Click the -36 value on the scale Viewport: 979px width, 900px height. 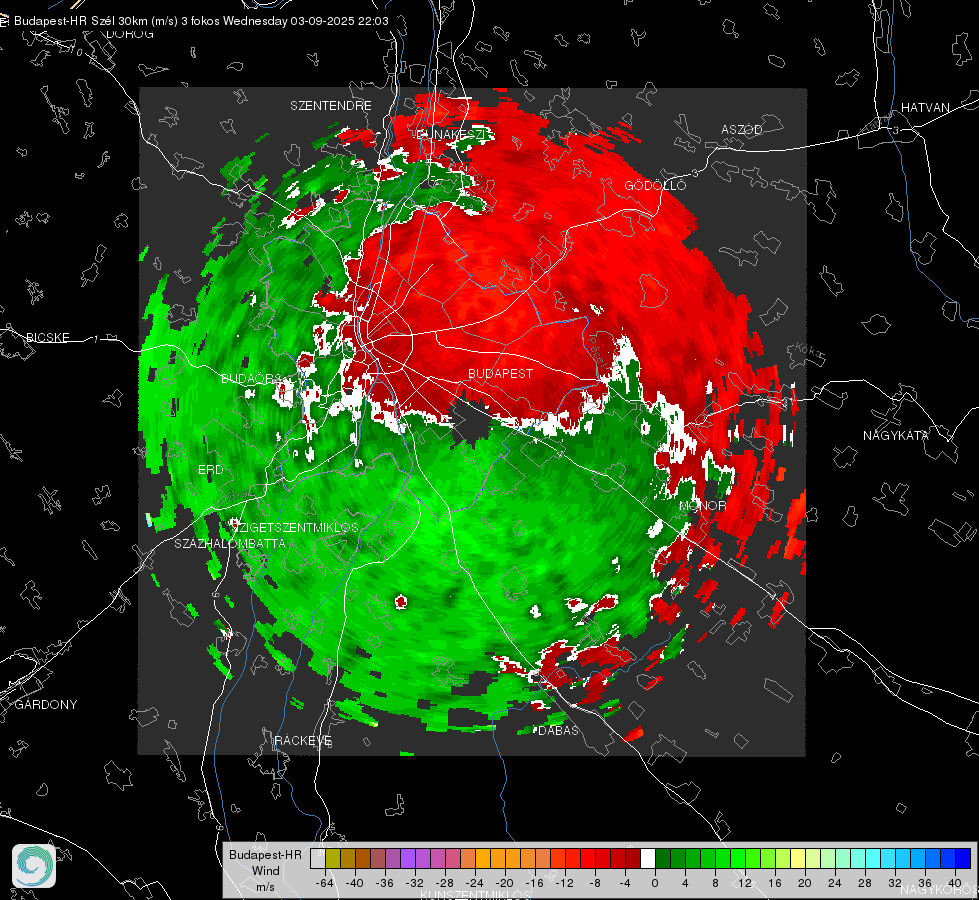click(385, 883)
